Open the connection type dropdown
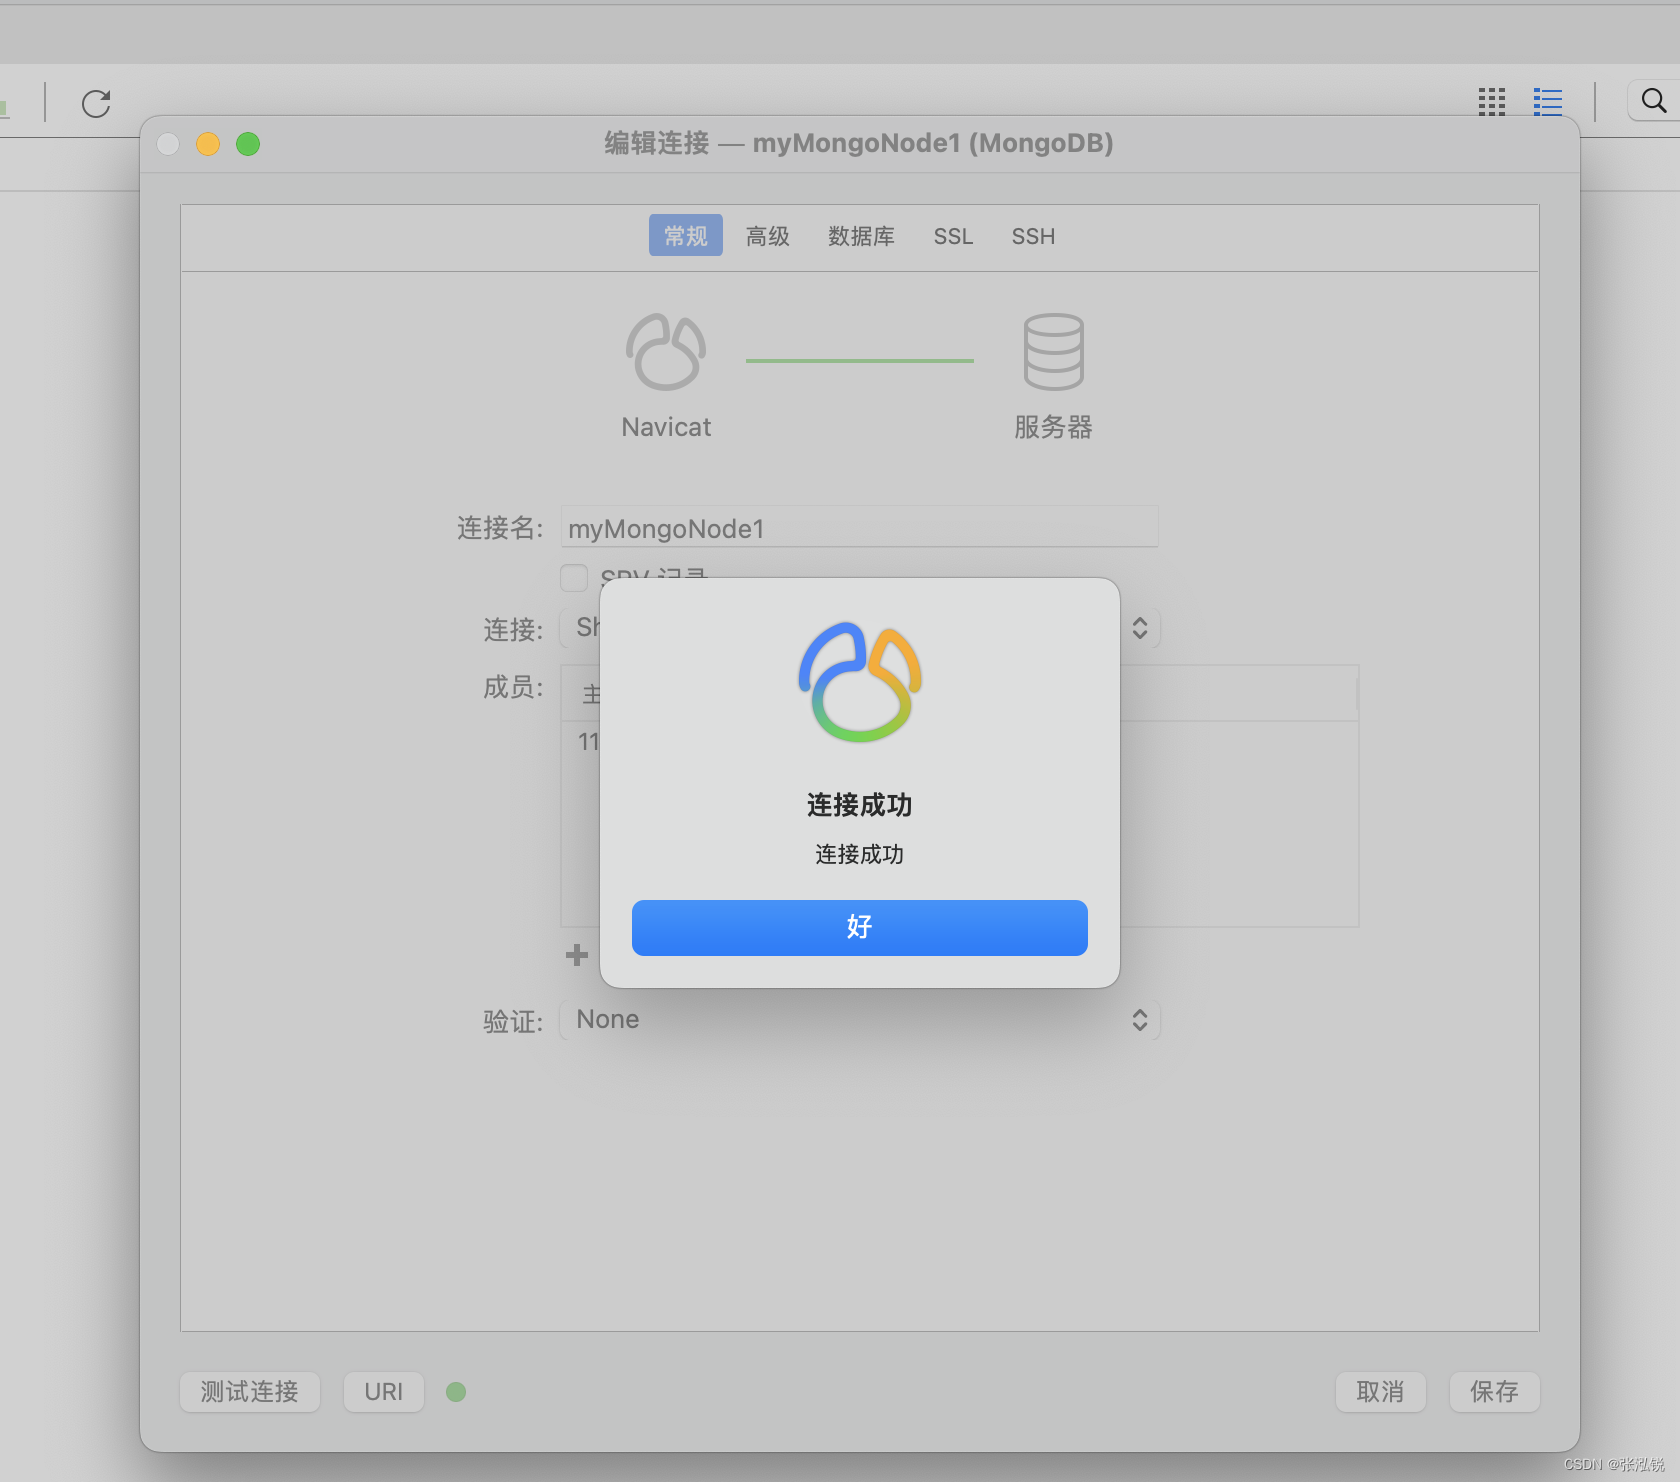The height and width of the screenshot is (1482, 1680). coord(860,628)
